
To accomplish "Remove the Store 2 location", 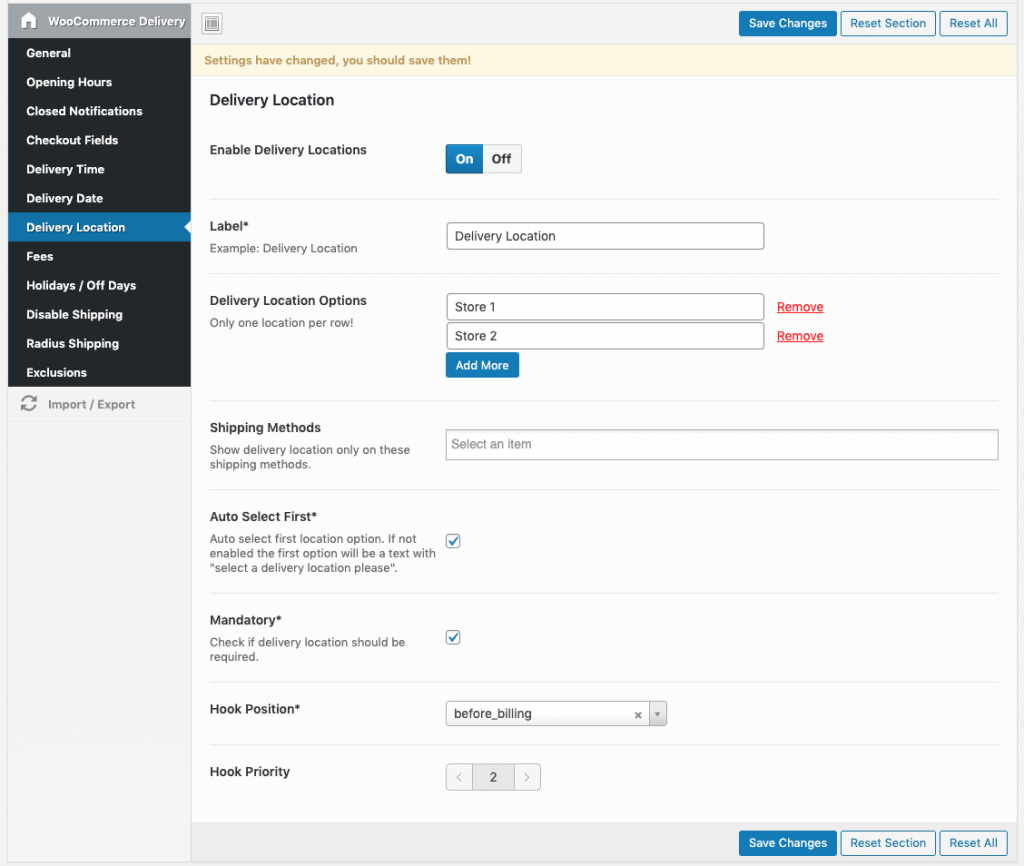I will [800, 336].
